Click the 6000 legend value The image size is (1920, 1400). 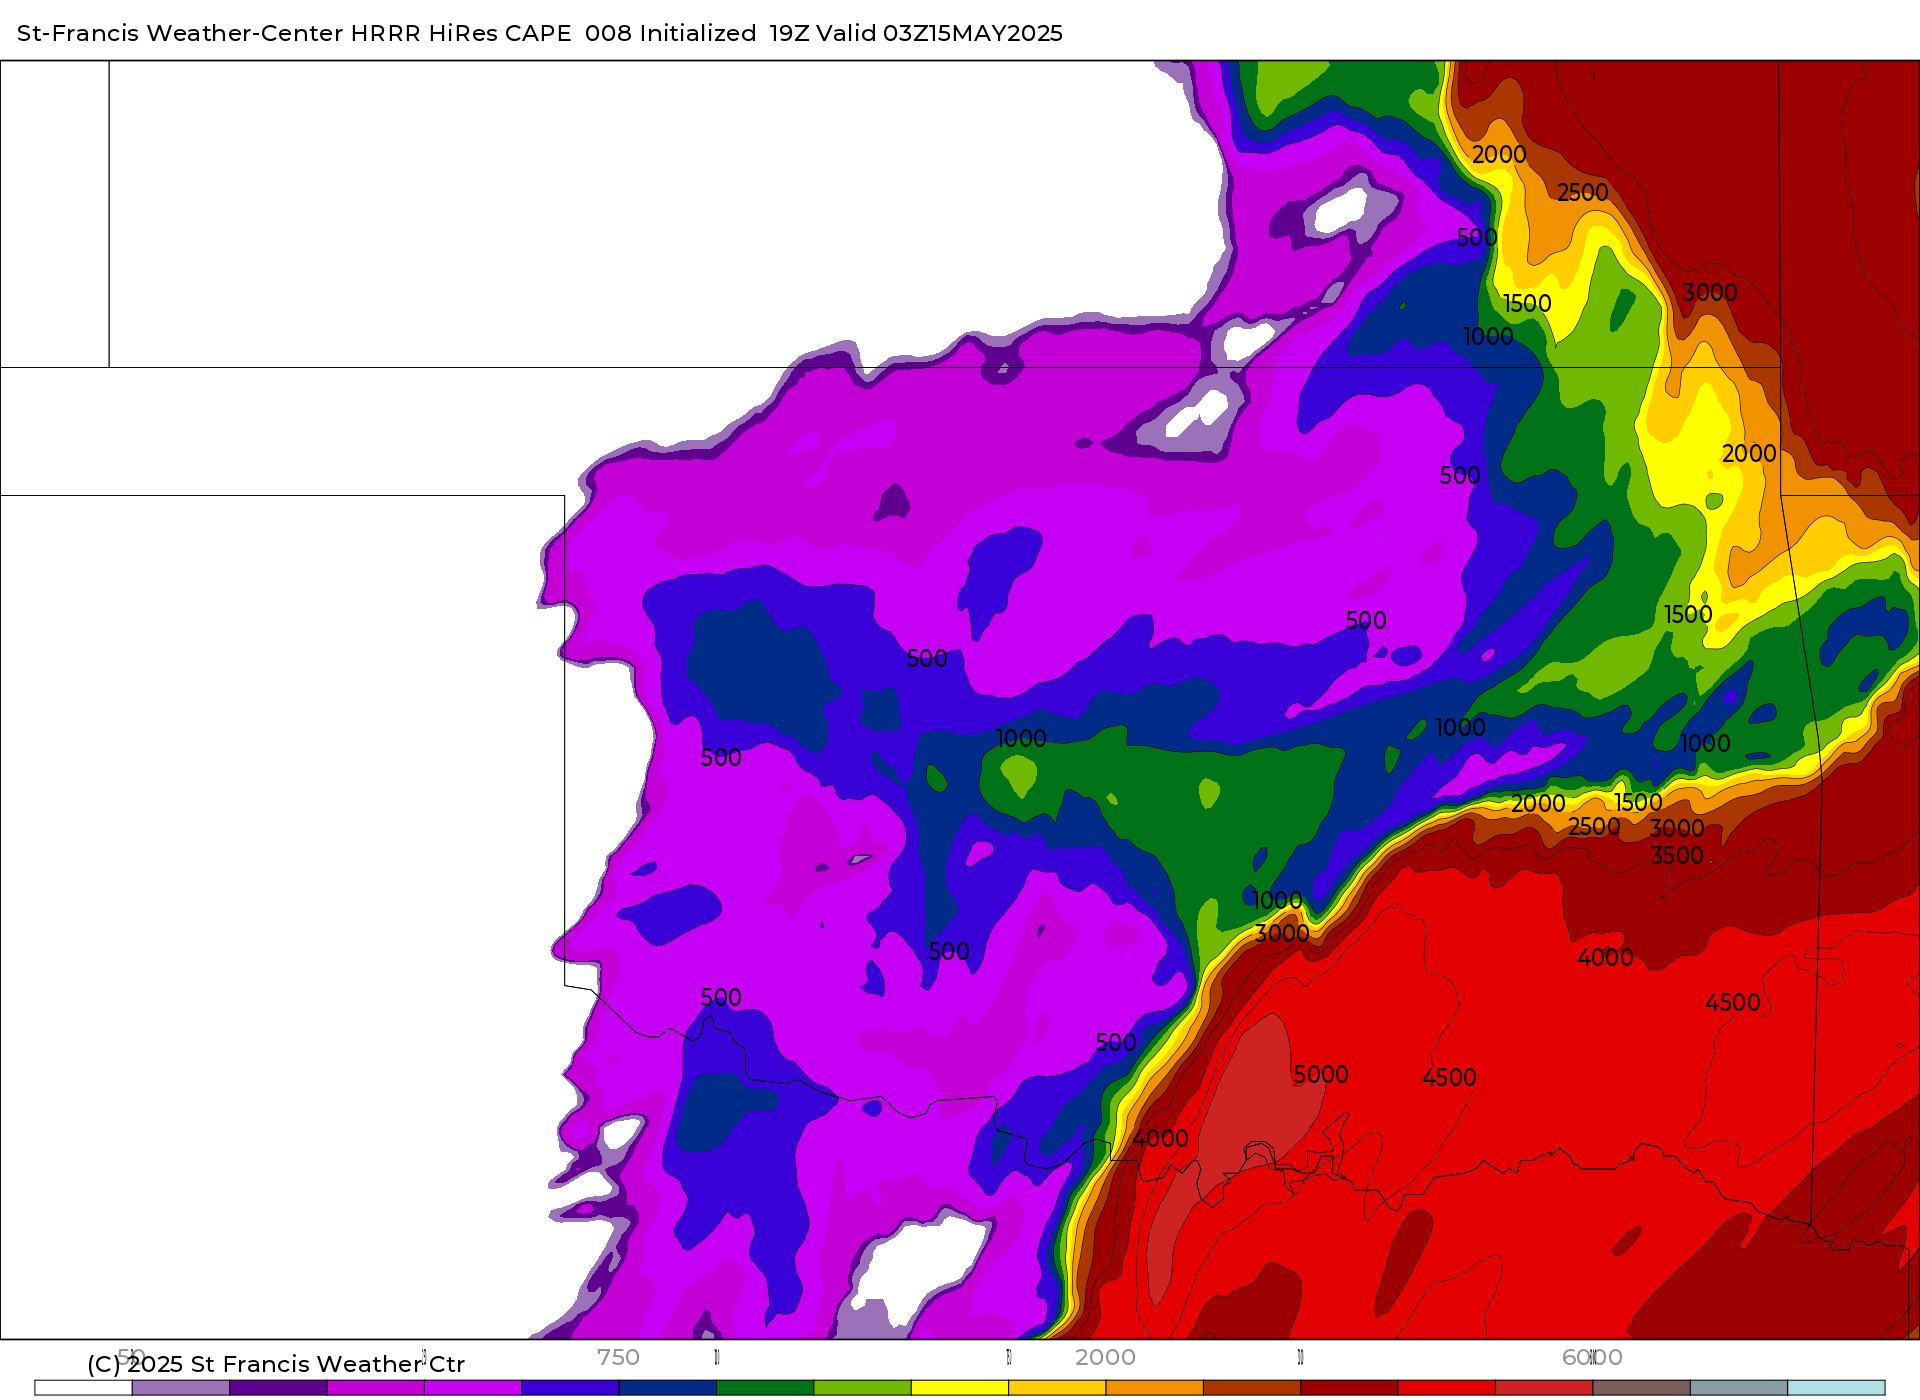click(1592, 1357)
